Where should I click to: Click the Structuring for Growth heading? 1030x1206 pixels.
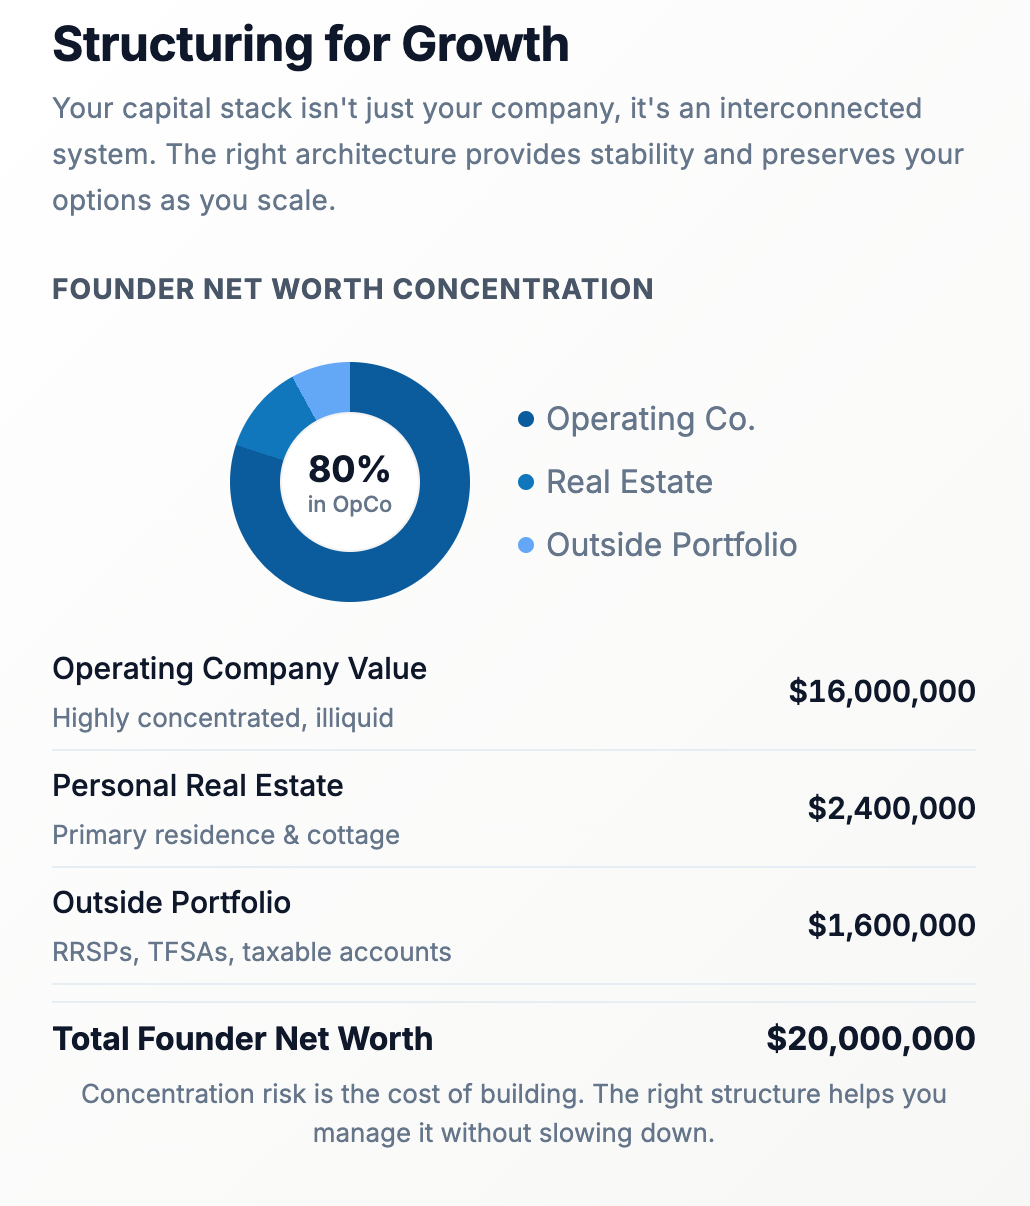[310, 45]
